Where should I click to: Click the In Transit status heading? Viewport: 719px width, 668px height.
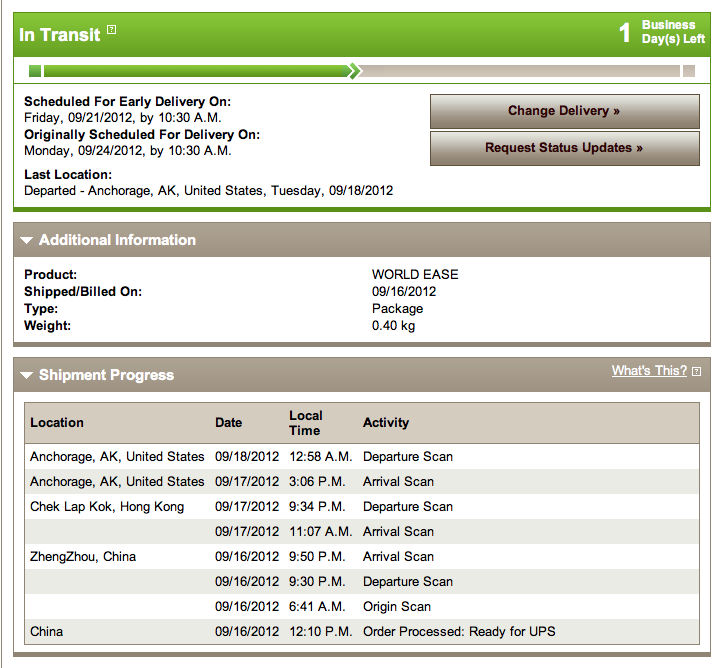pyautogui.click(x=60, y=35)
